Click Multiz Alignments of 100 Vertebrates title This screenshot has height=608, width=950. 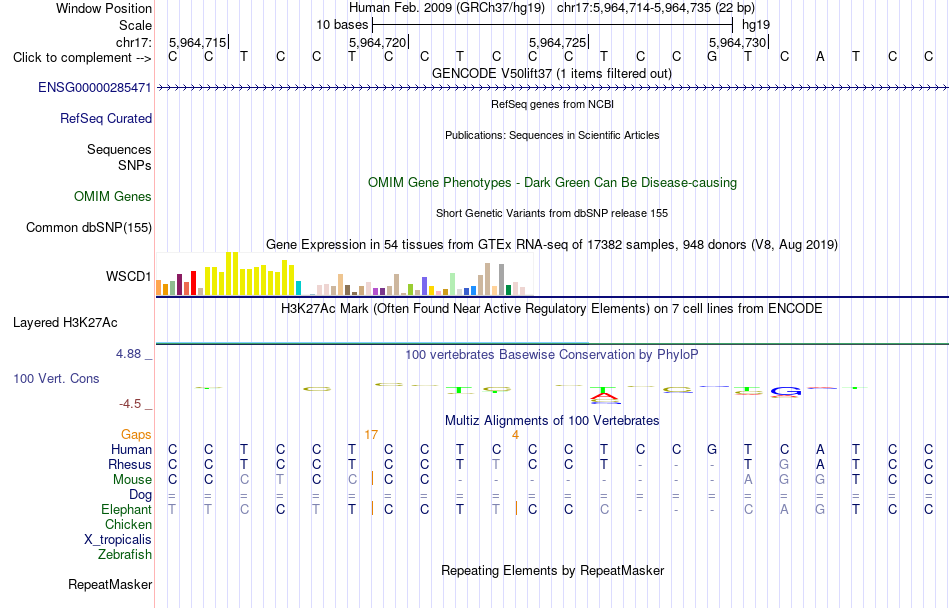[552, 421]
